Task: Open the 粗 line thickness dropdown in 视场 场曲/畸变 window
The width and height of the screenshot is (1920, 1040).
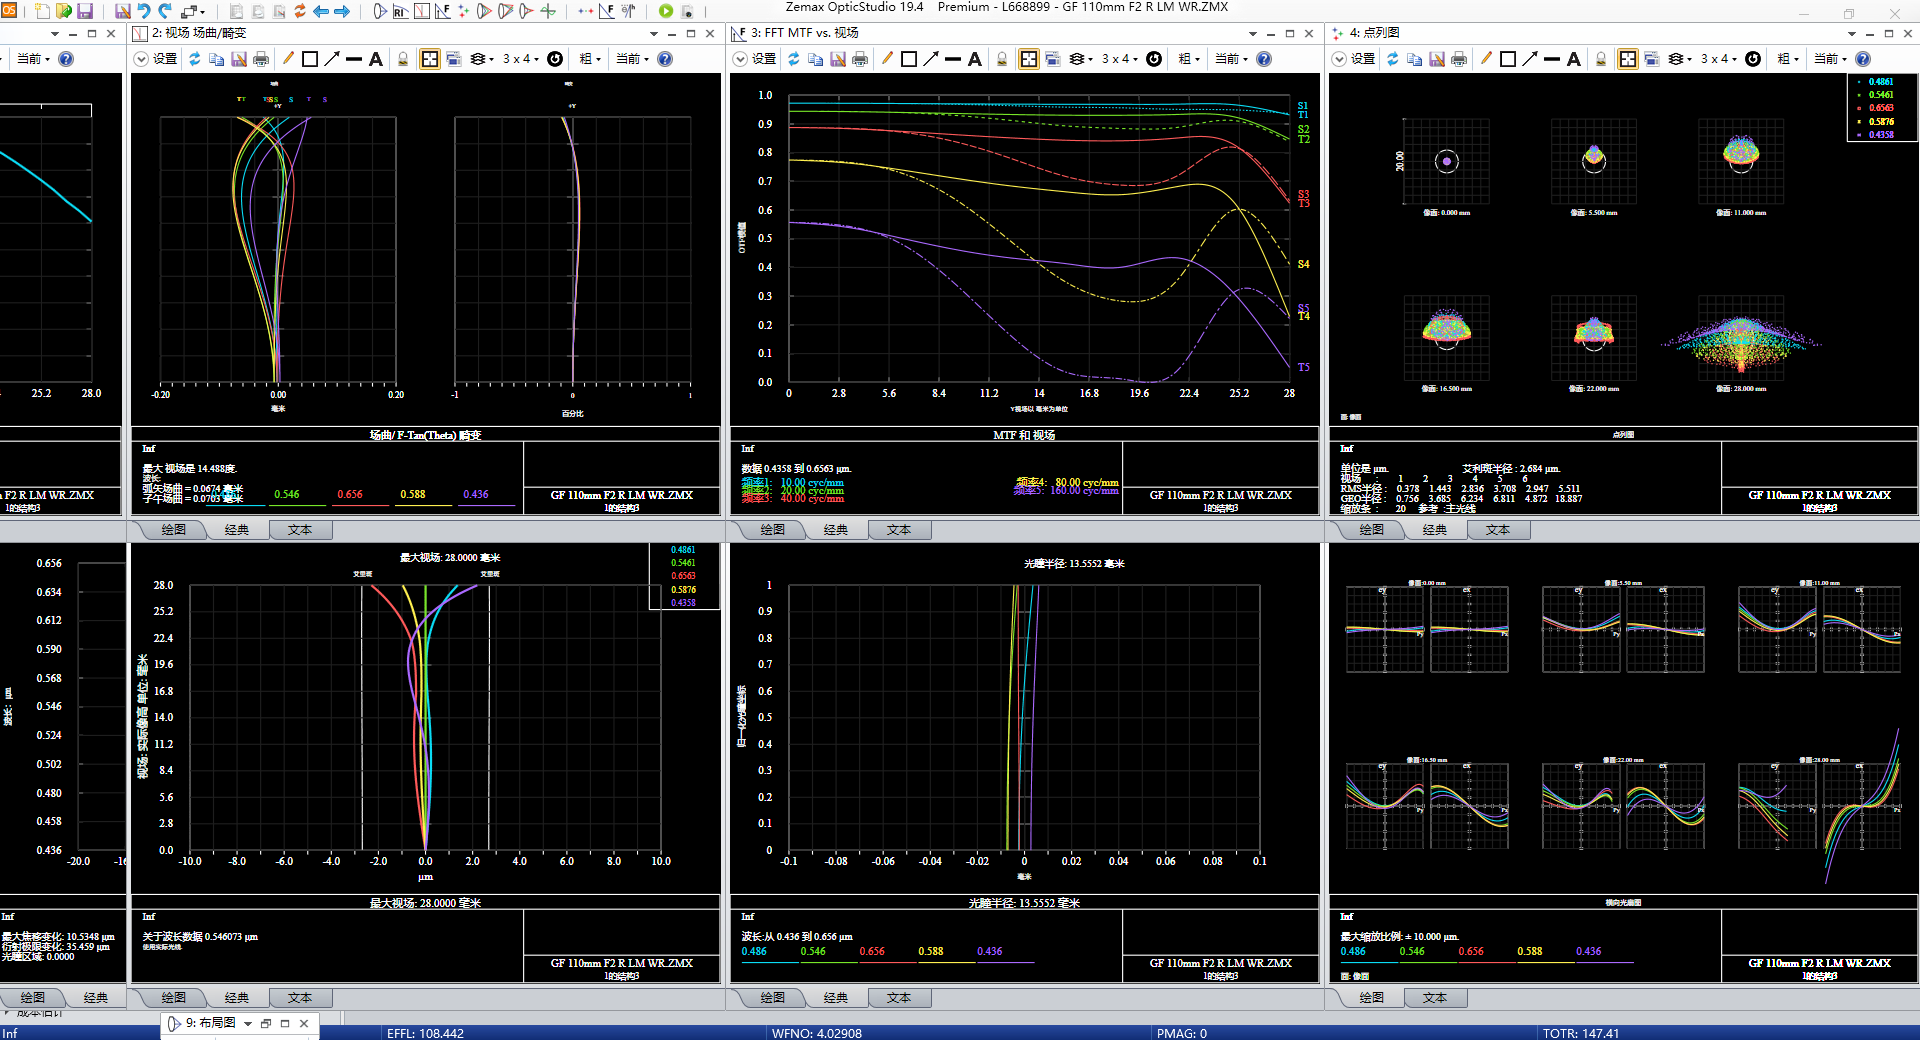Action: pos(590,59)
